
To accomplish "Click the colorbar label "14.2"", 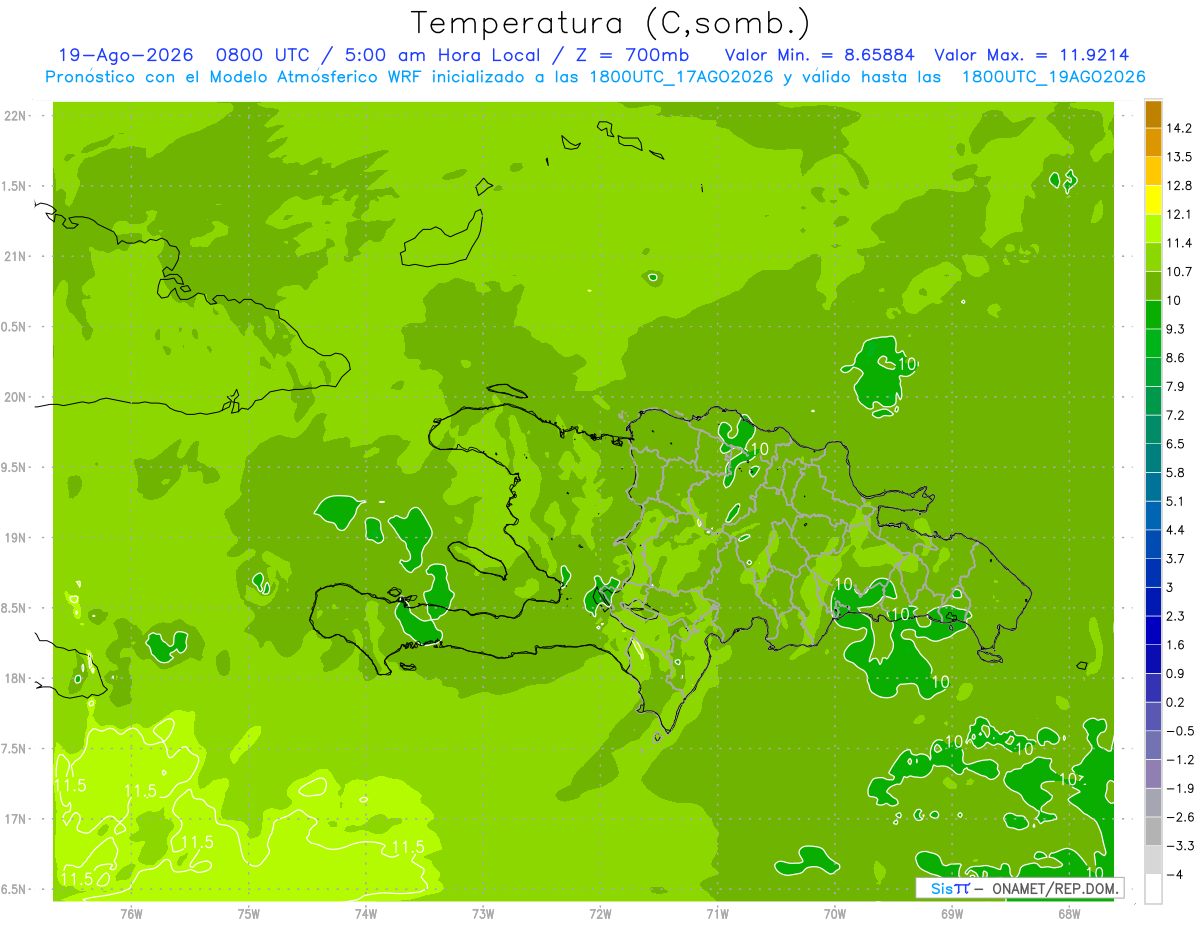I will pyautogui.click(x=1180, y=128).
